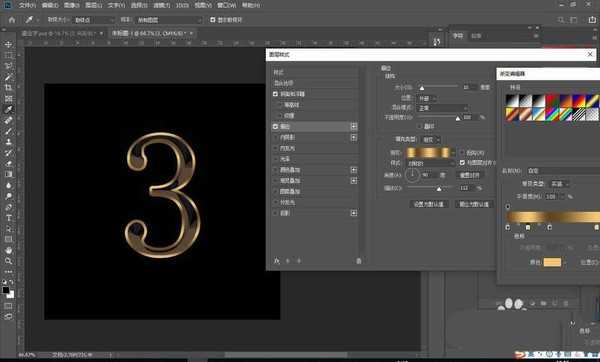Select the Move tool in the toolbox
The width and height of the screenshot is (600, 362).
[8, 44]
